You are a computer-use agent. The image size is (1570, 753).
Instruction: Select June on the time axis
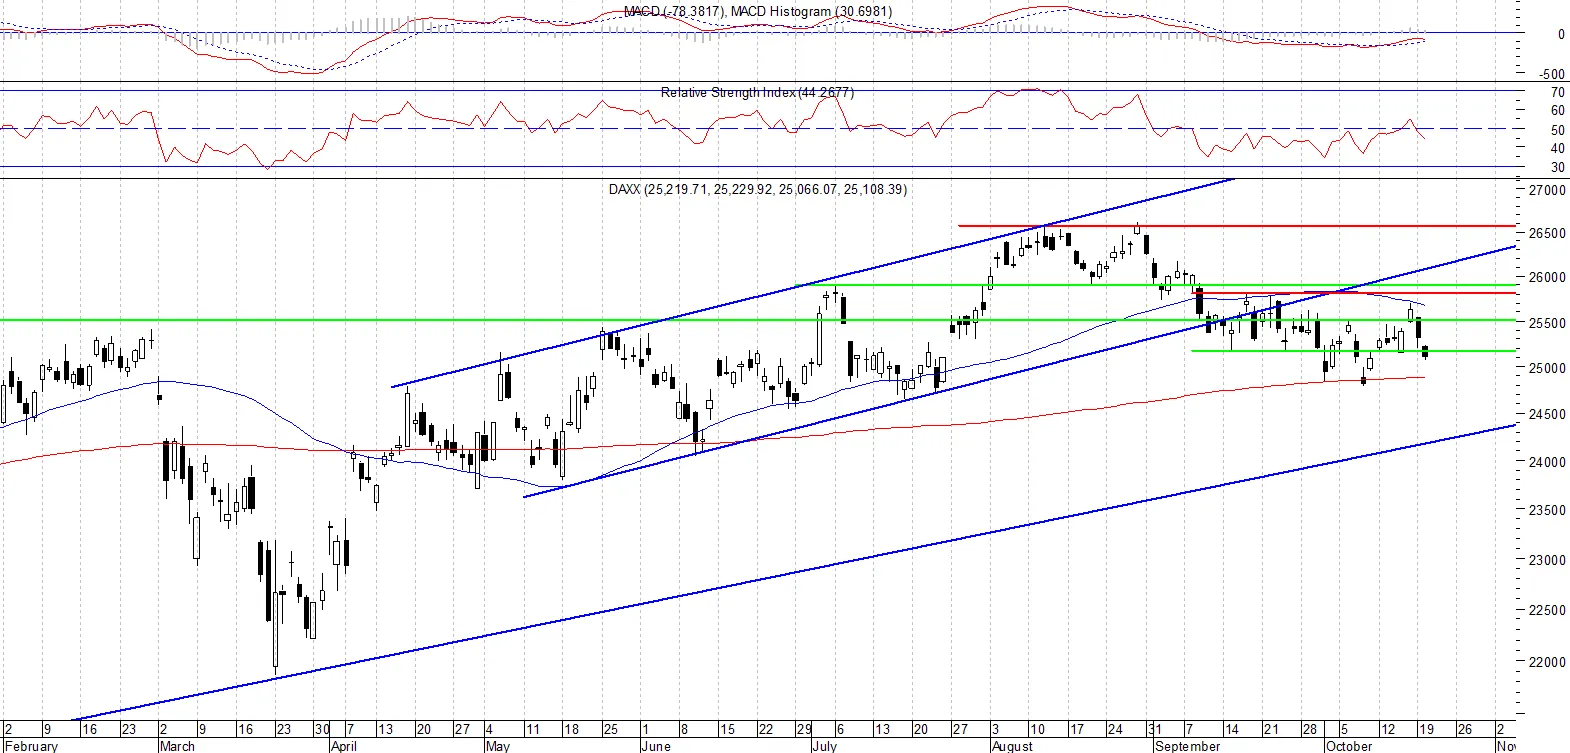point(654,746)
